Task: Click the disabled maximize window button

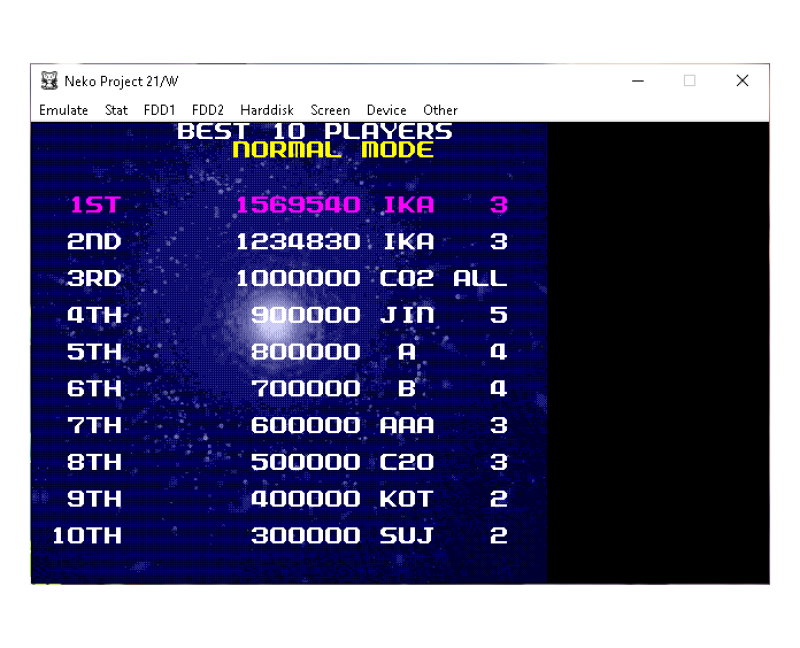Action: pyautogui.click(x=689, y=81)
